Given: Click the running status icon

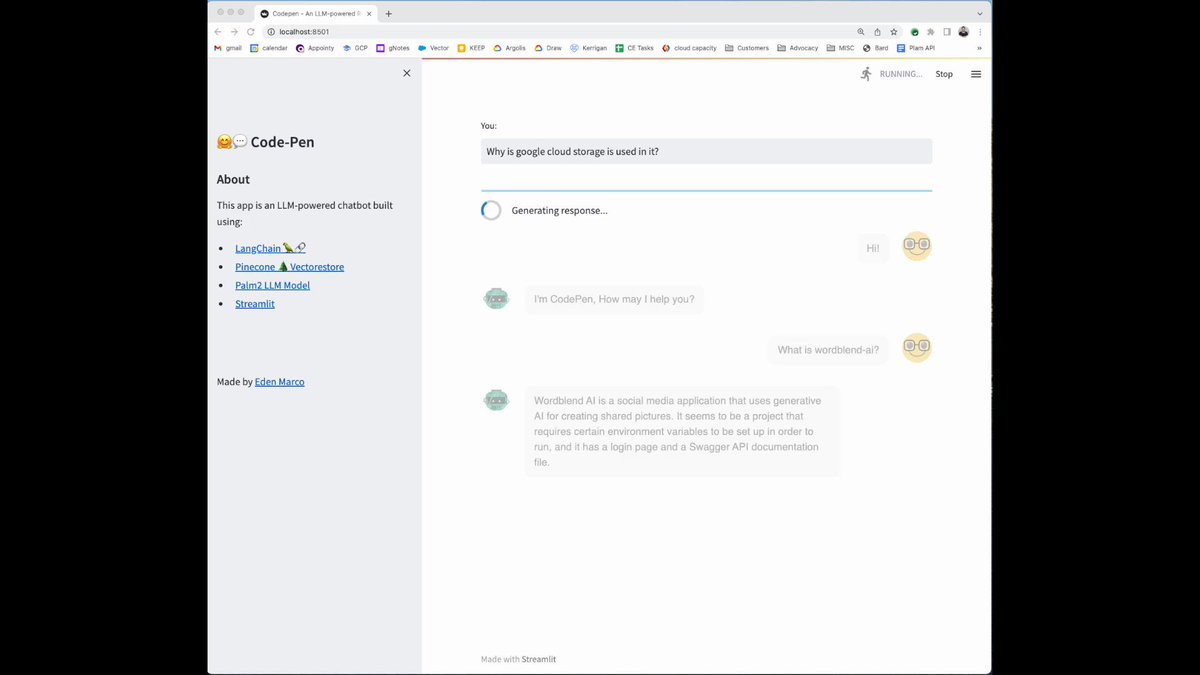Looking at the screenshot, I should coord(866,74).
